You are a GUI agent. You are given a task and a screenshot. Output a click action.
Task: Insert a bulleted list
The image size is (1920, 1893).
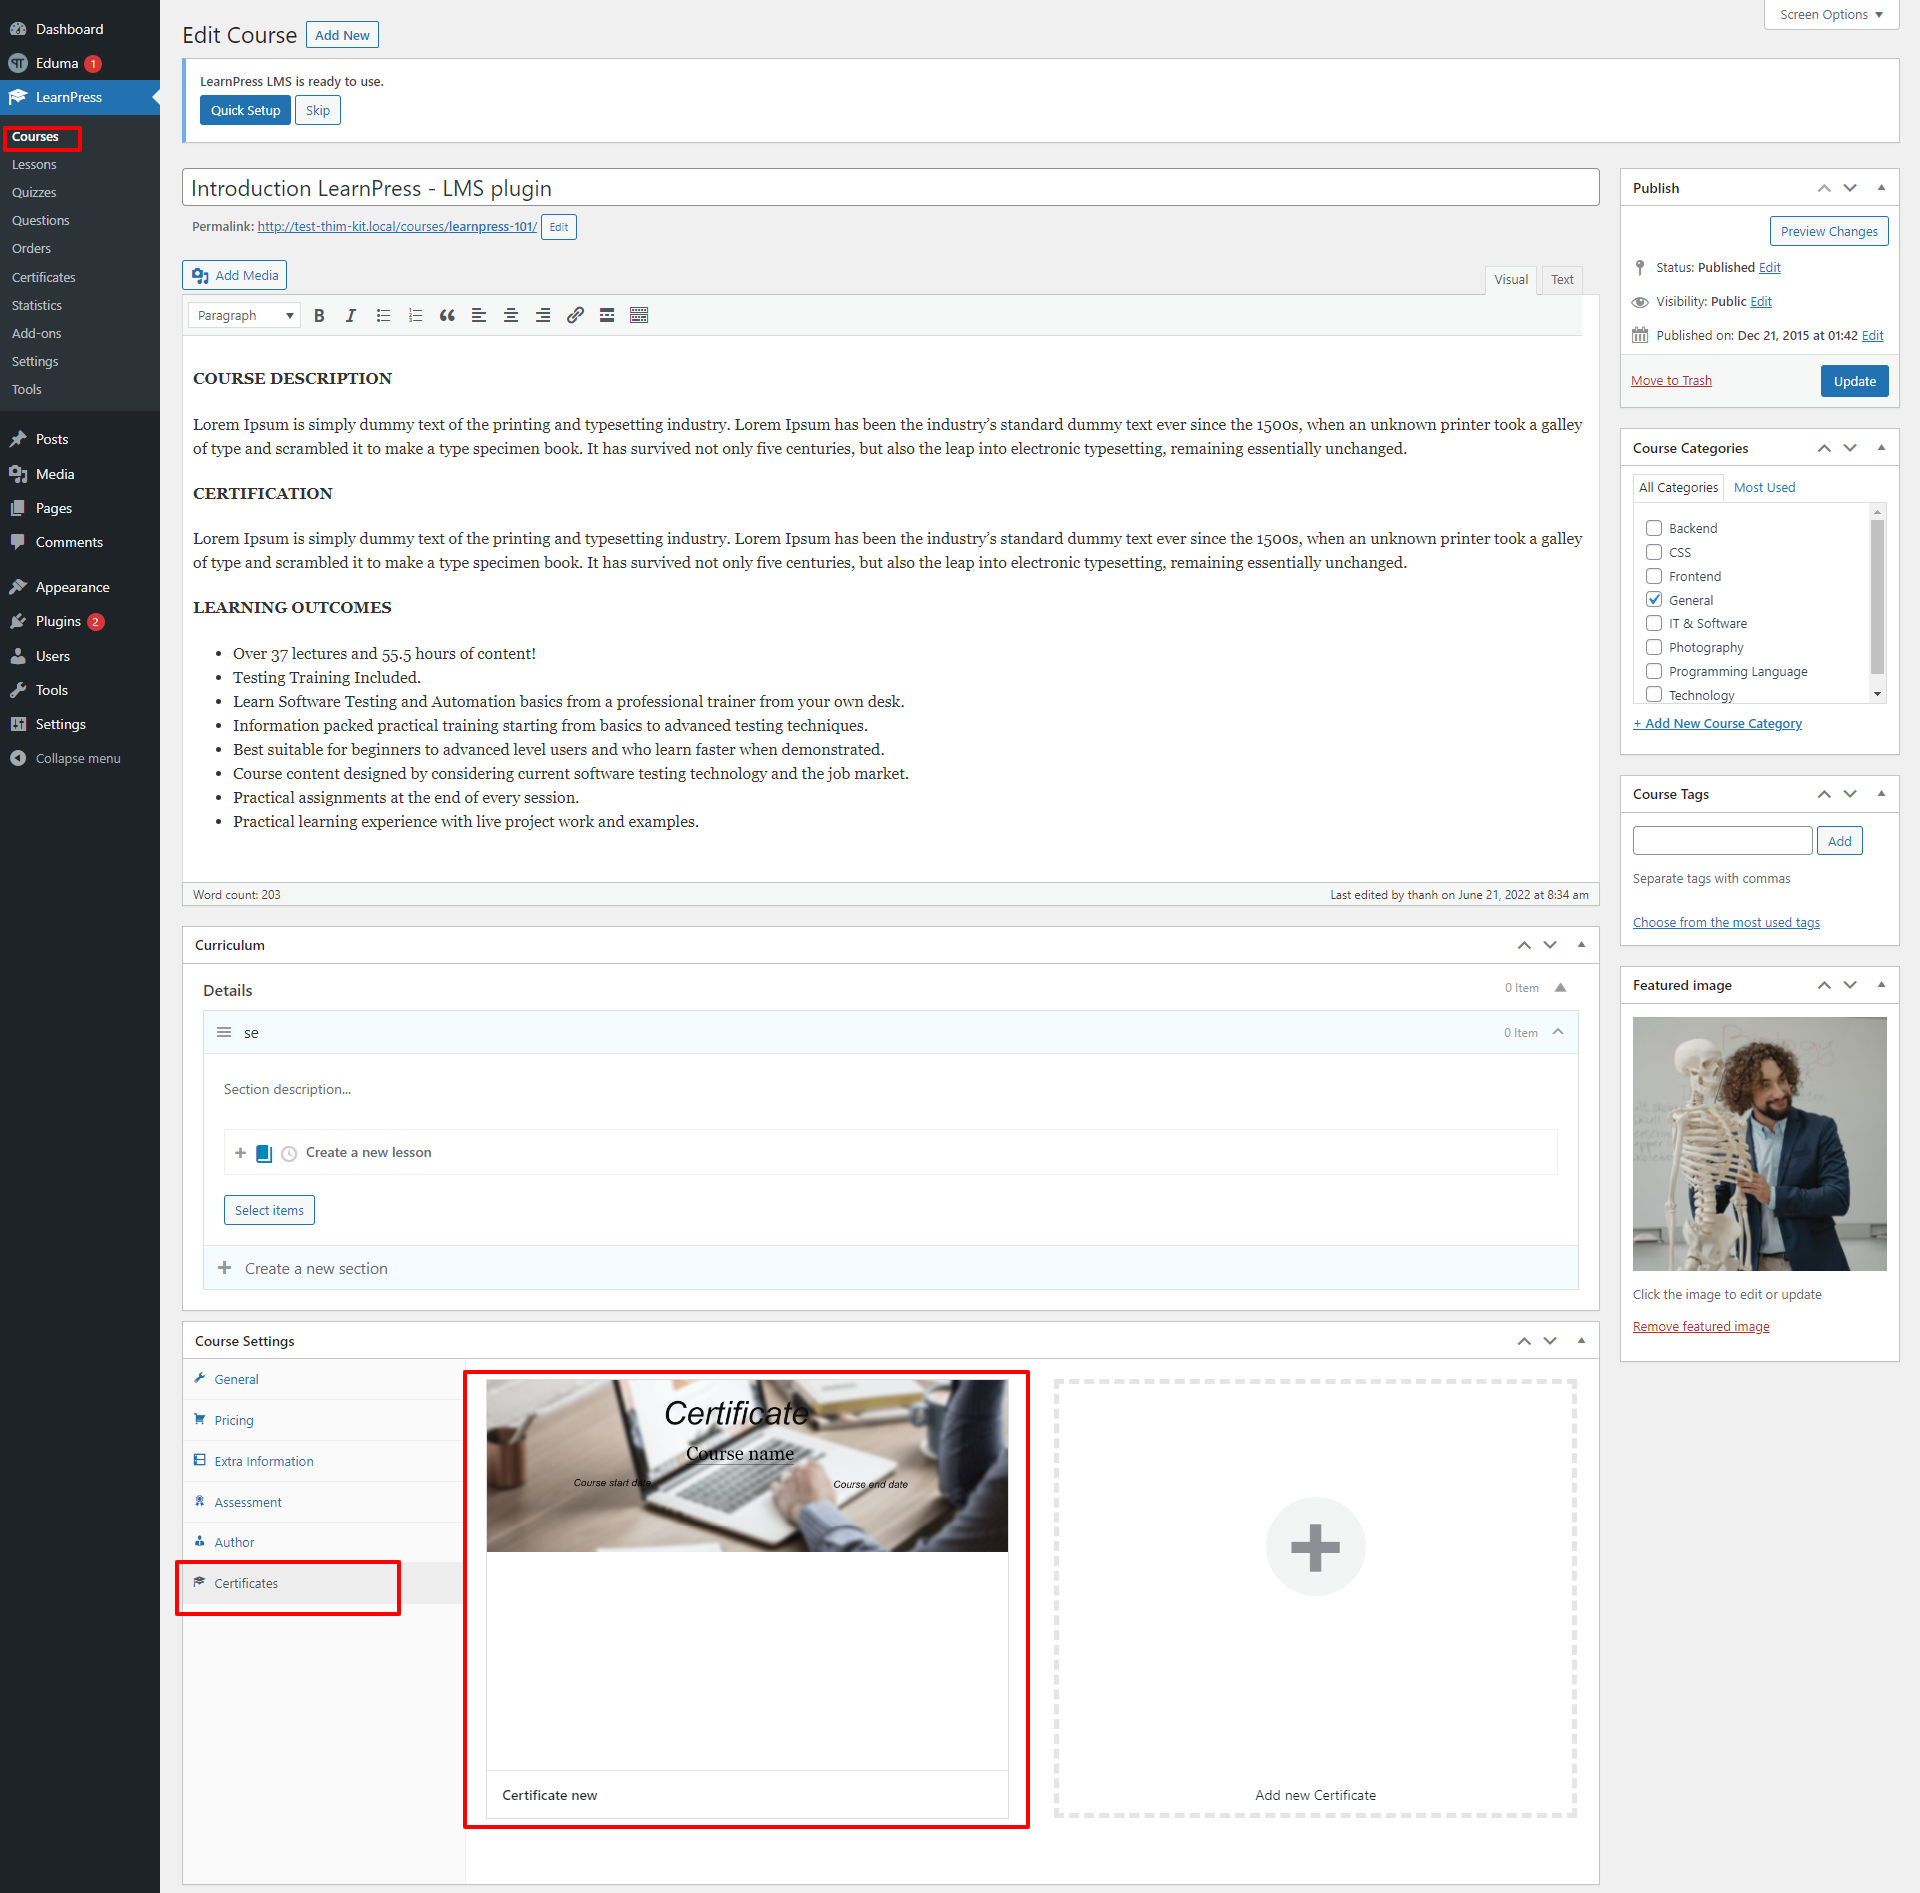tap(383, 316)
